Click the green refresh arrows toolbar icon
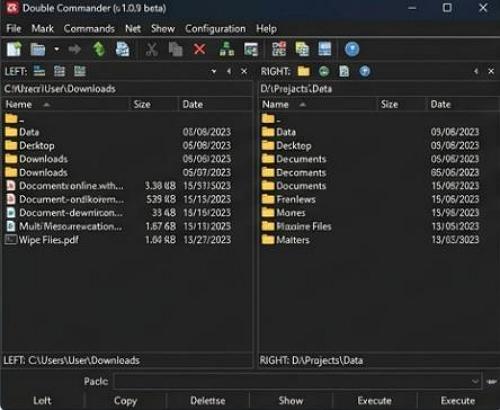Screen dimensions: 500x410 click(99, 49)
